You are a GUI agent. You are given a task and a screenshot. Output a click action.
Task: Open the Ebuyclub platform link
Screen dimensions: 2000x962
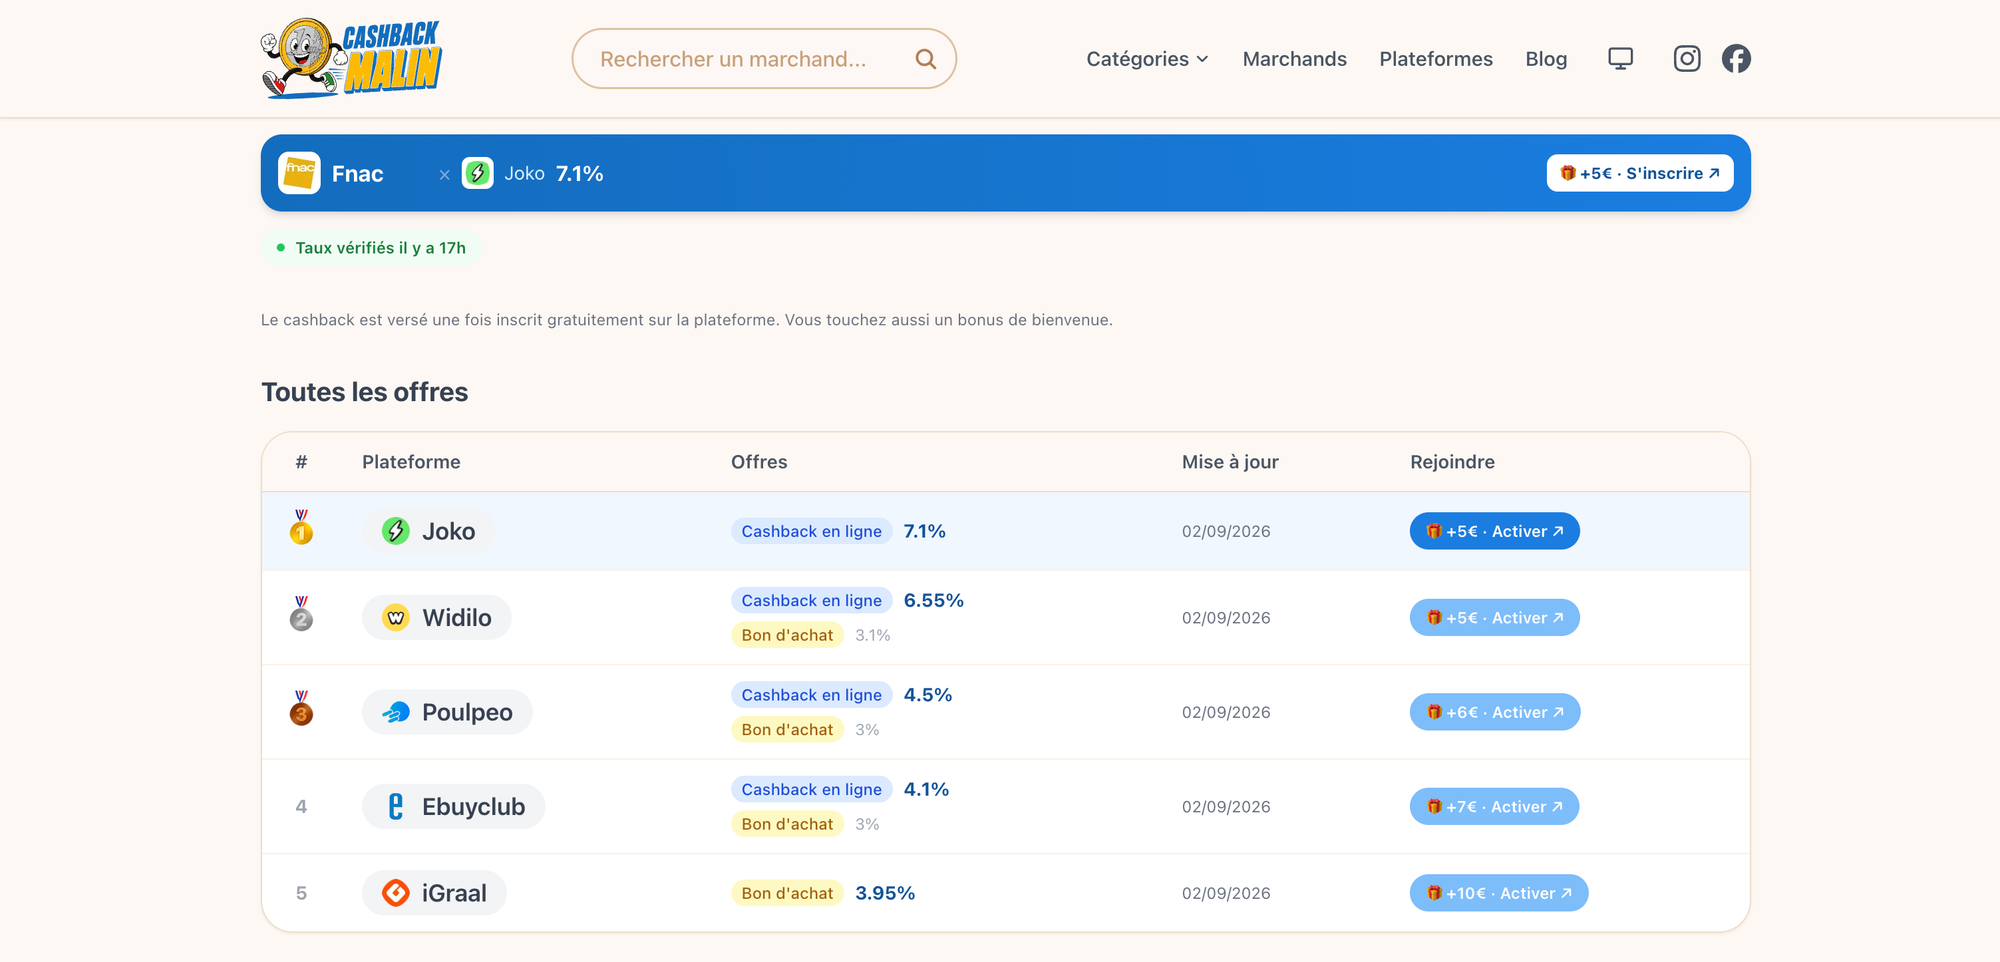click(453, 807)
